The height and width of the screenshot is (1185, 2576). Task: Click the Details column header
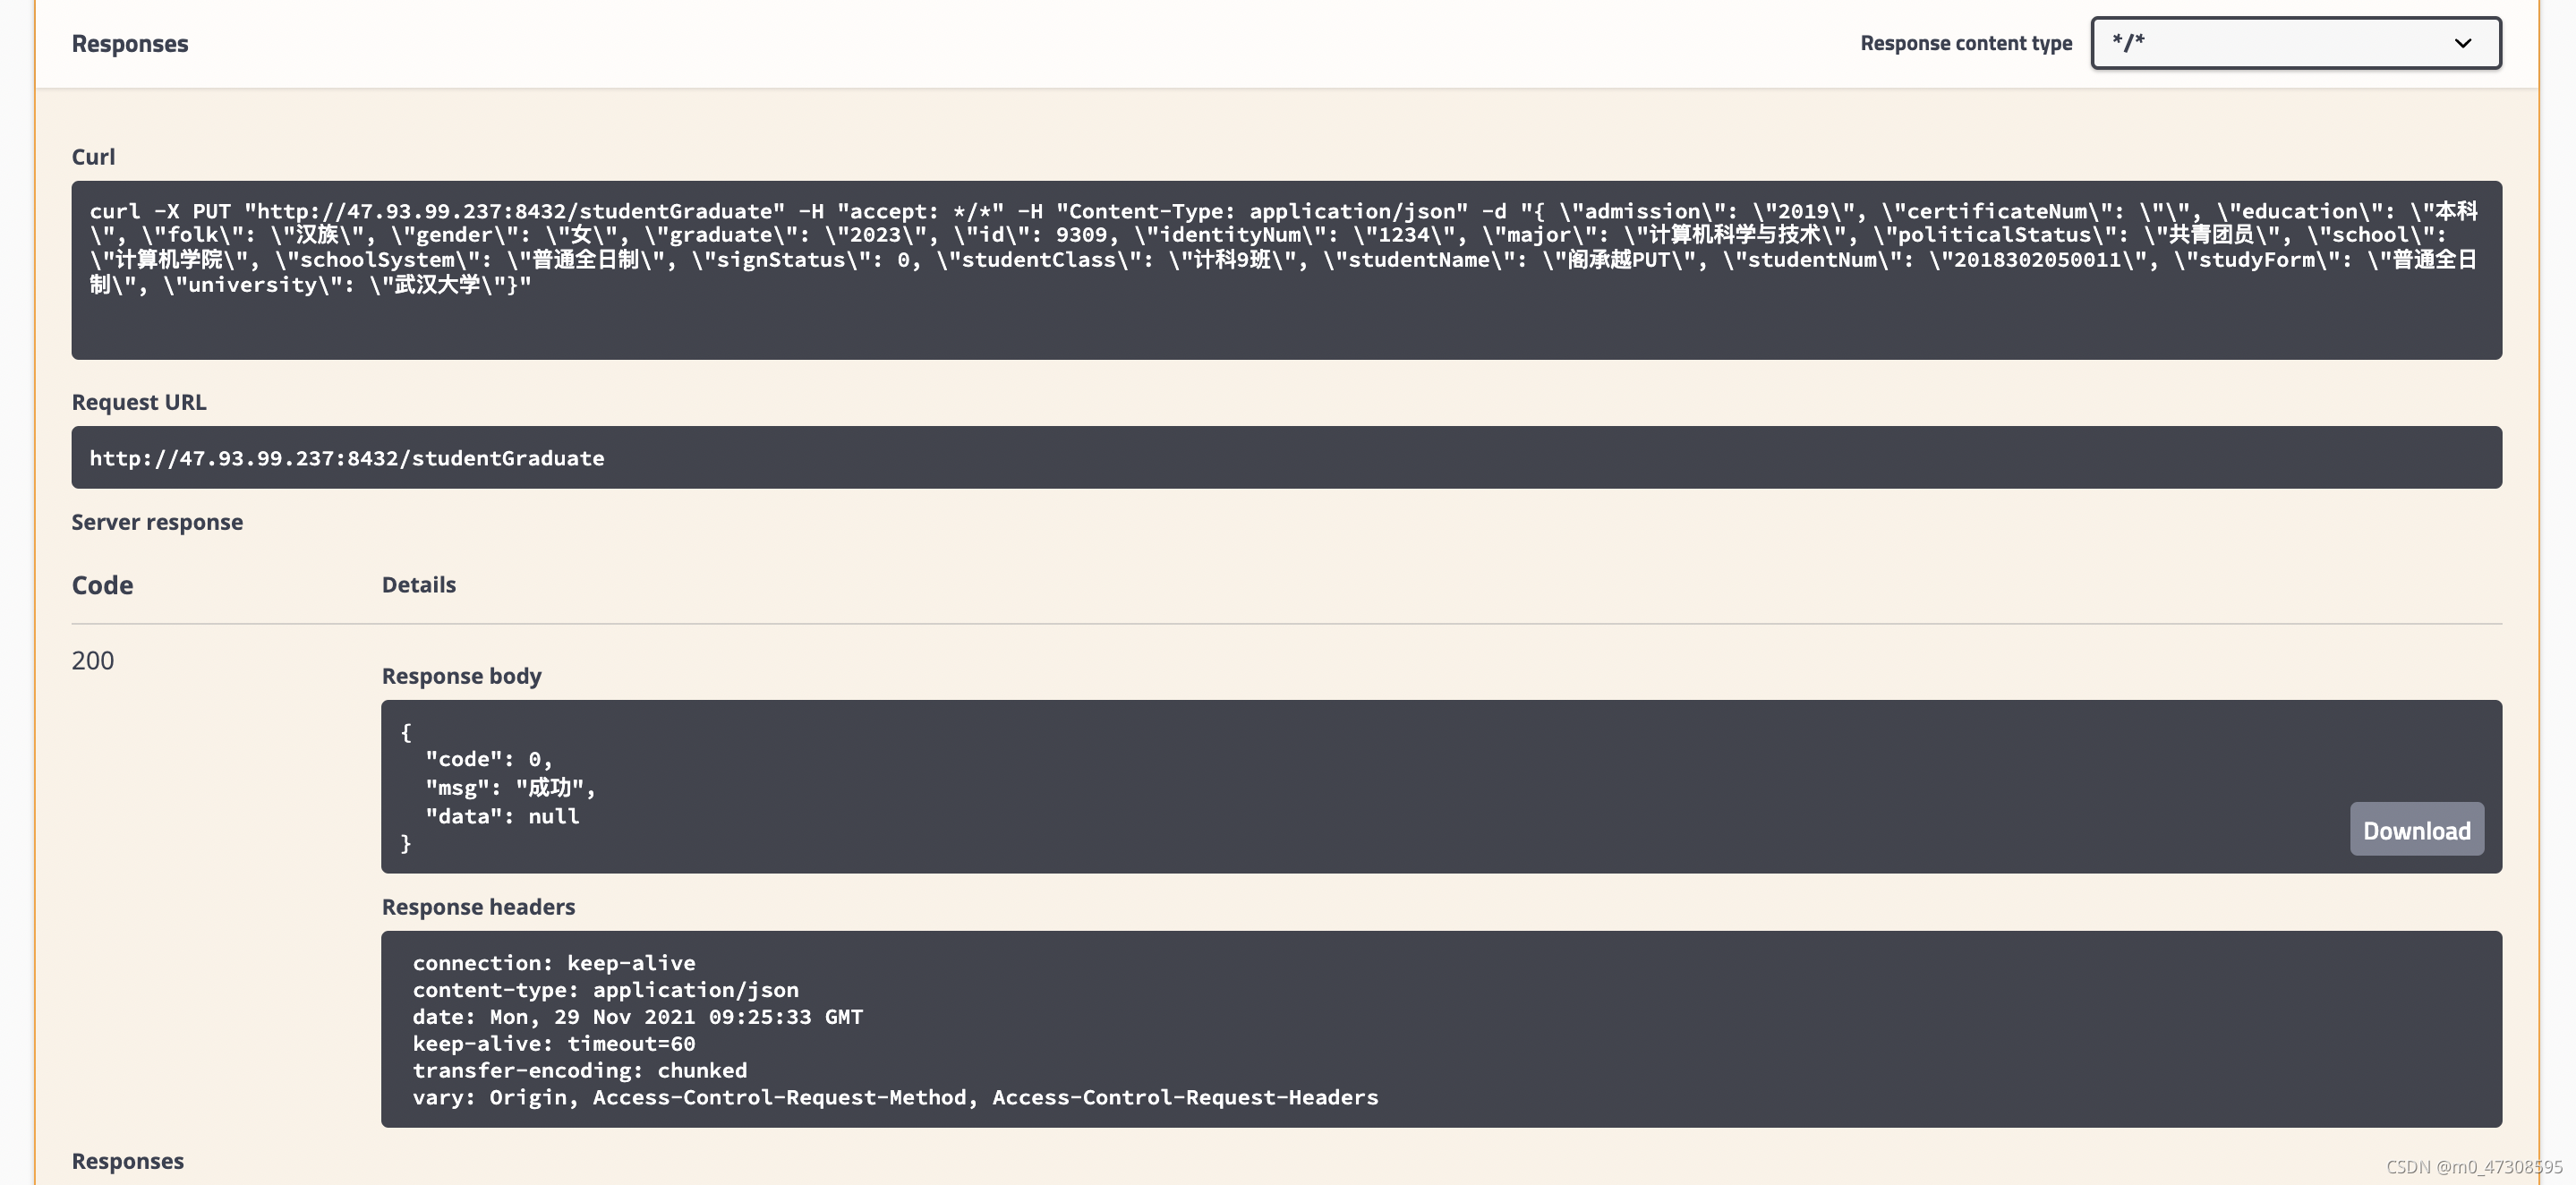(x=419, y=585)
